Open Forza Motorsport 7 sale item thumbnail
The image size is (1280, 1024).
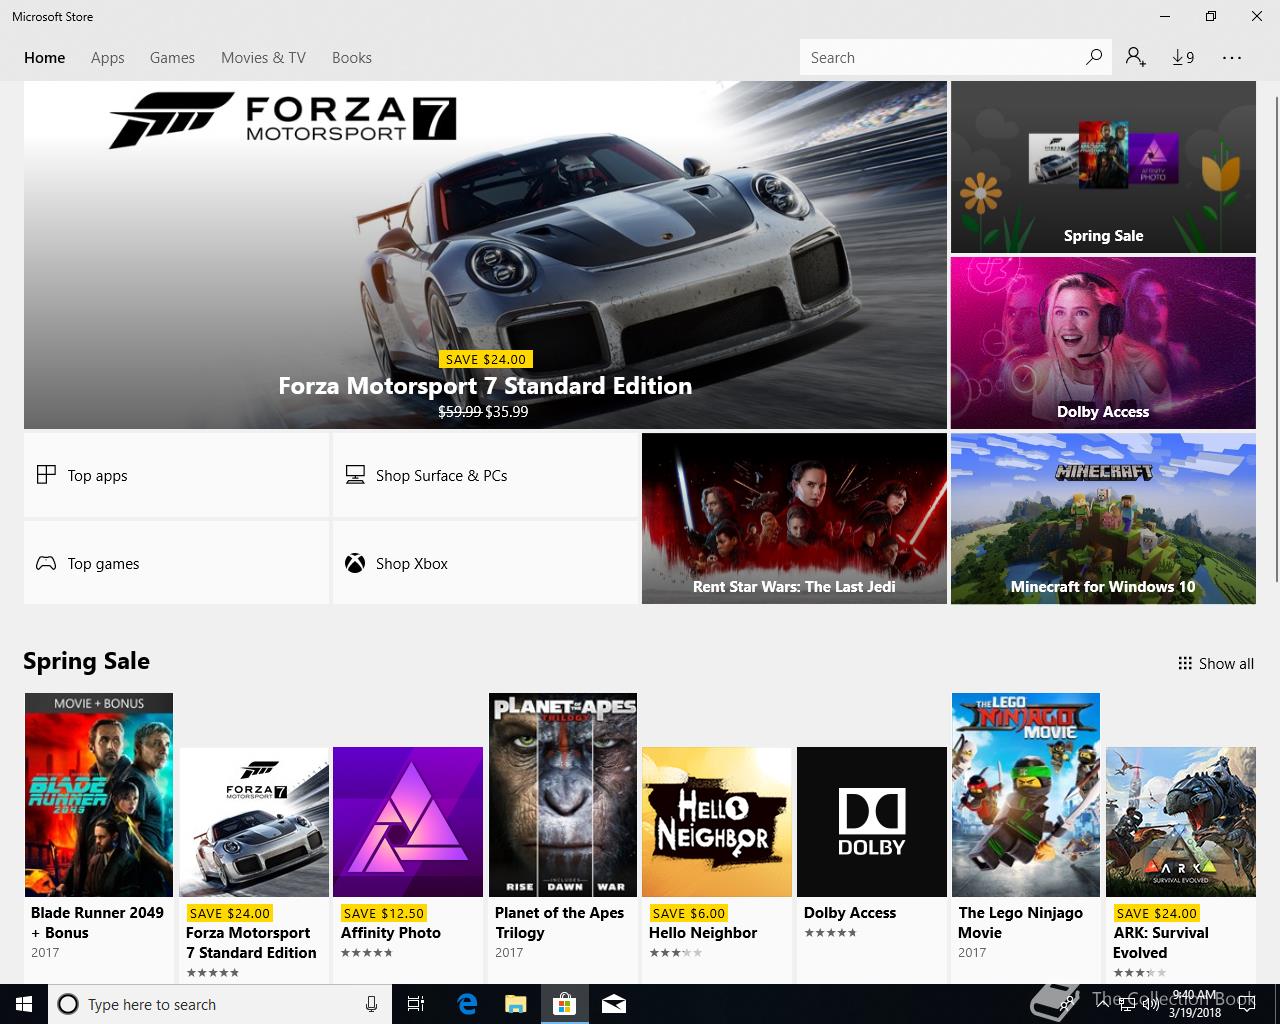pyautogui.click(x=254, y=822)
